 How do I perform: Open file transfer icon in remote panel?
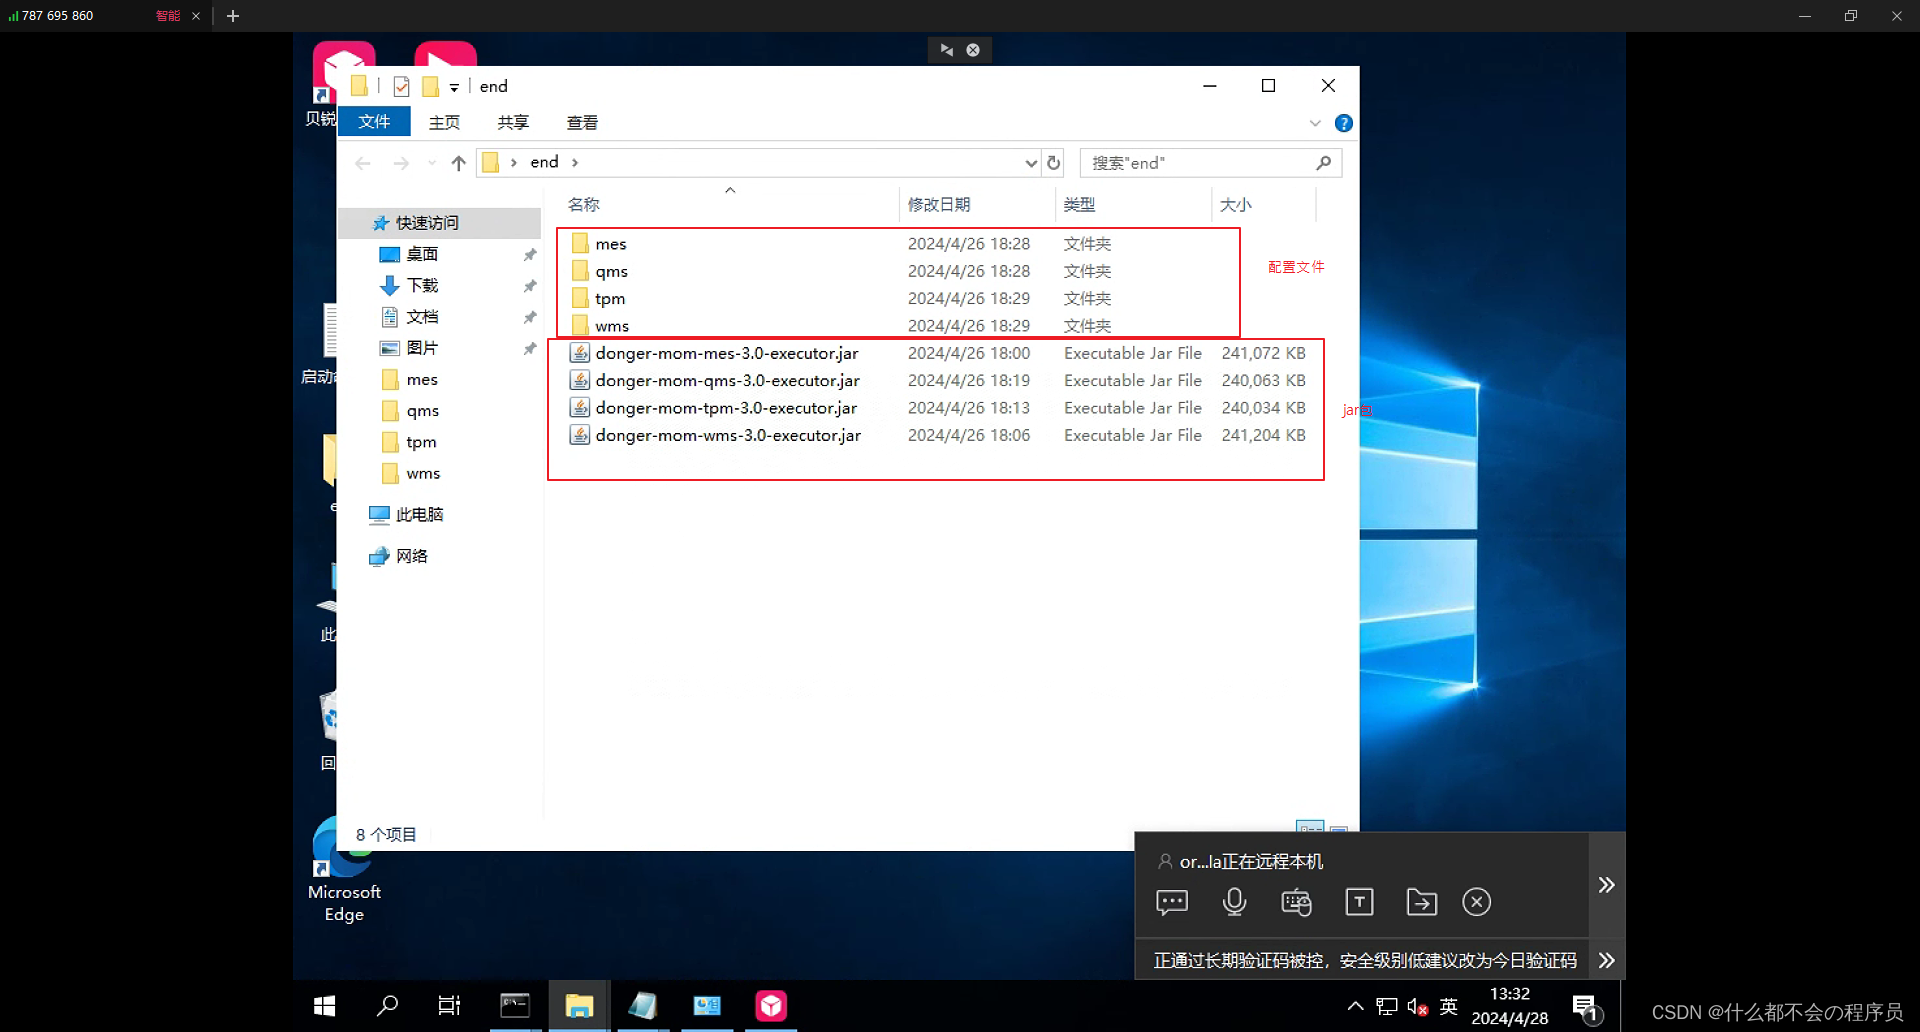[x=1421, y=902]
